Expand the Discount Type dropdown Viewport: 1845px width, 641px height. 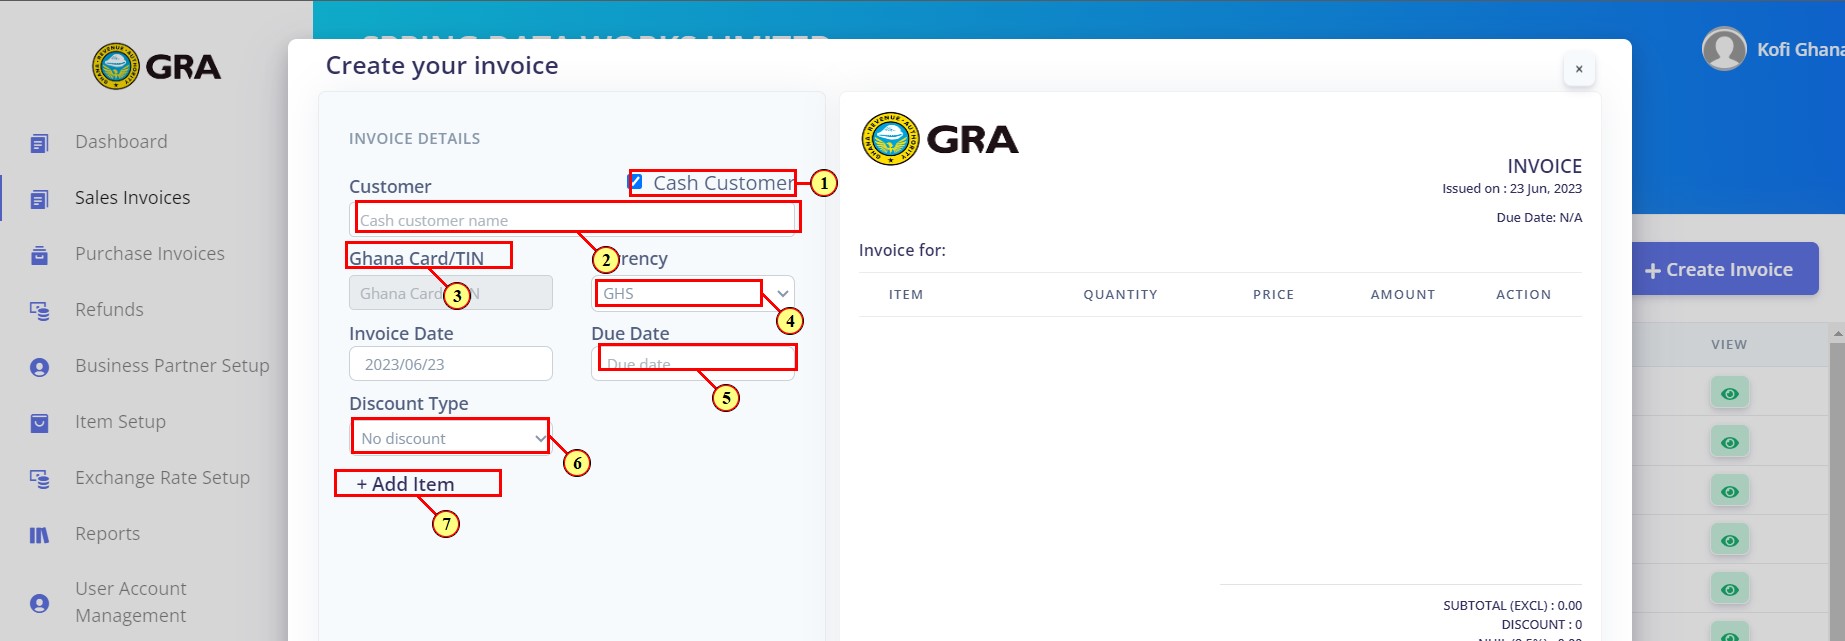[450, 438]
